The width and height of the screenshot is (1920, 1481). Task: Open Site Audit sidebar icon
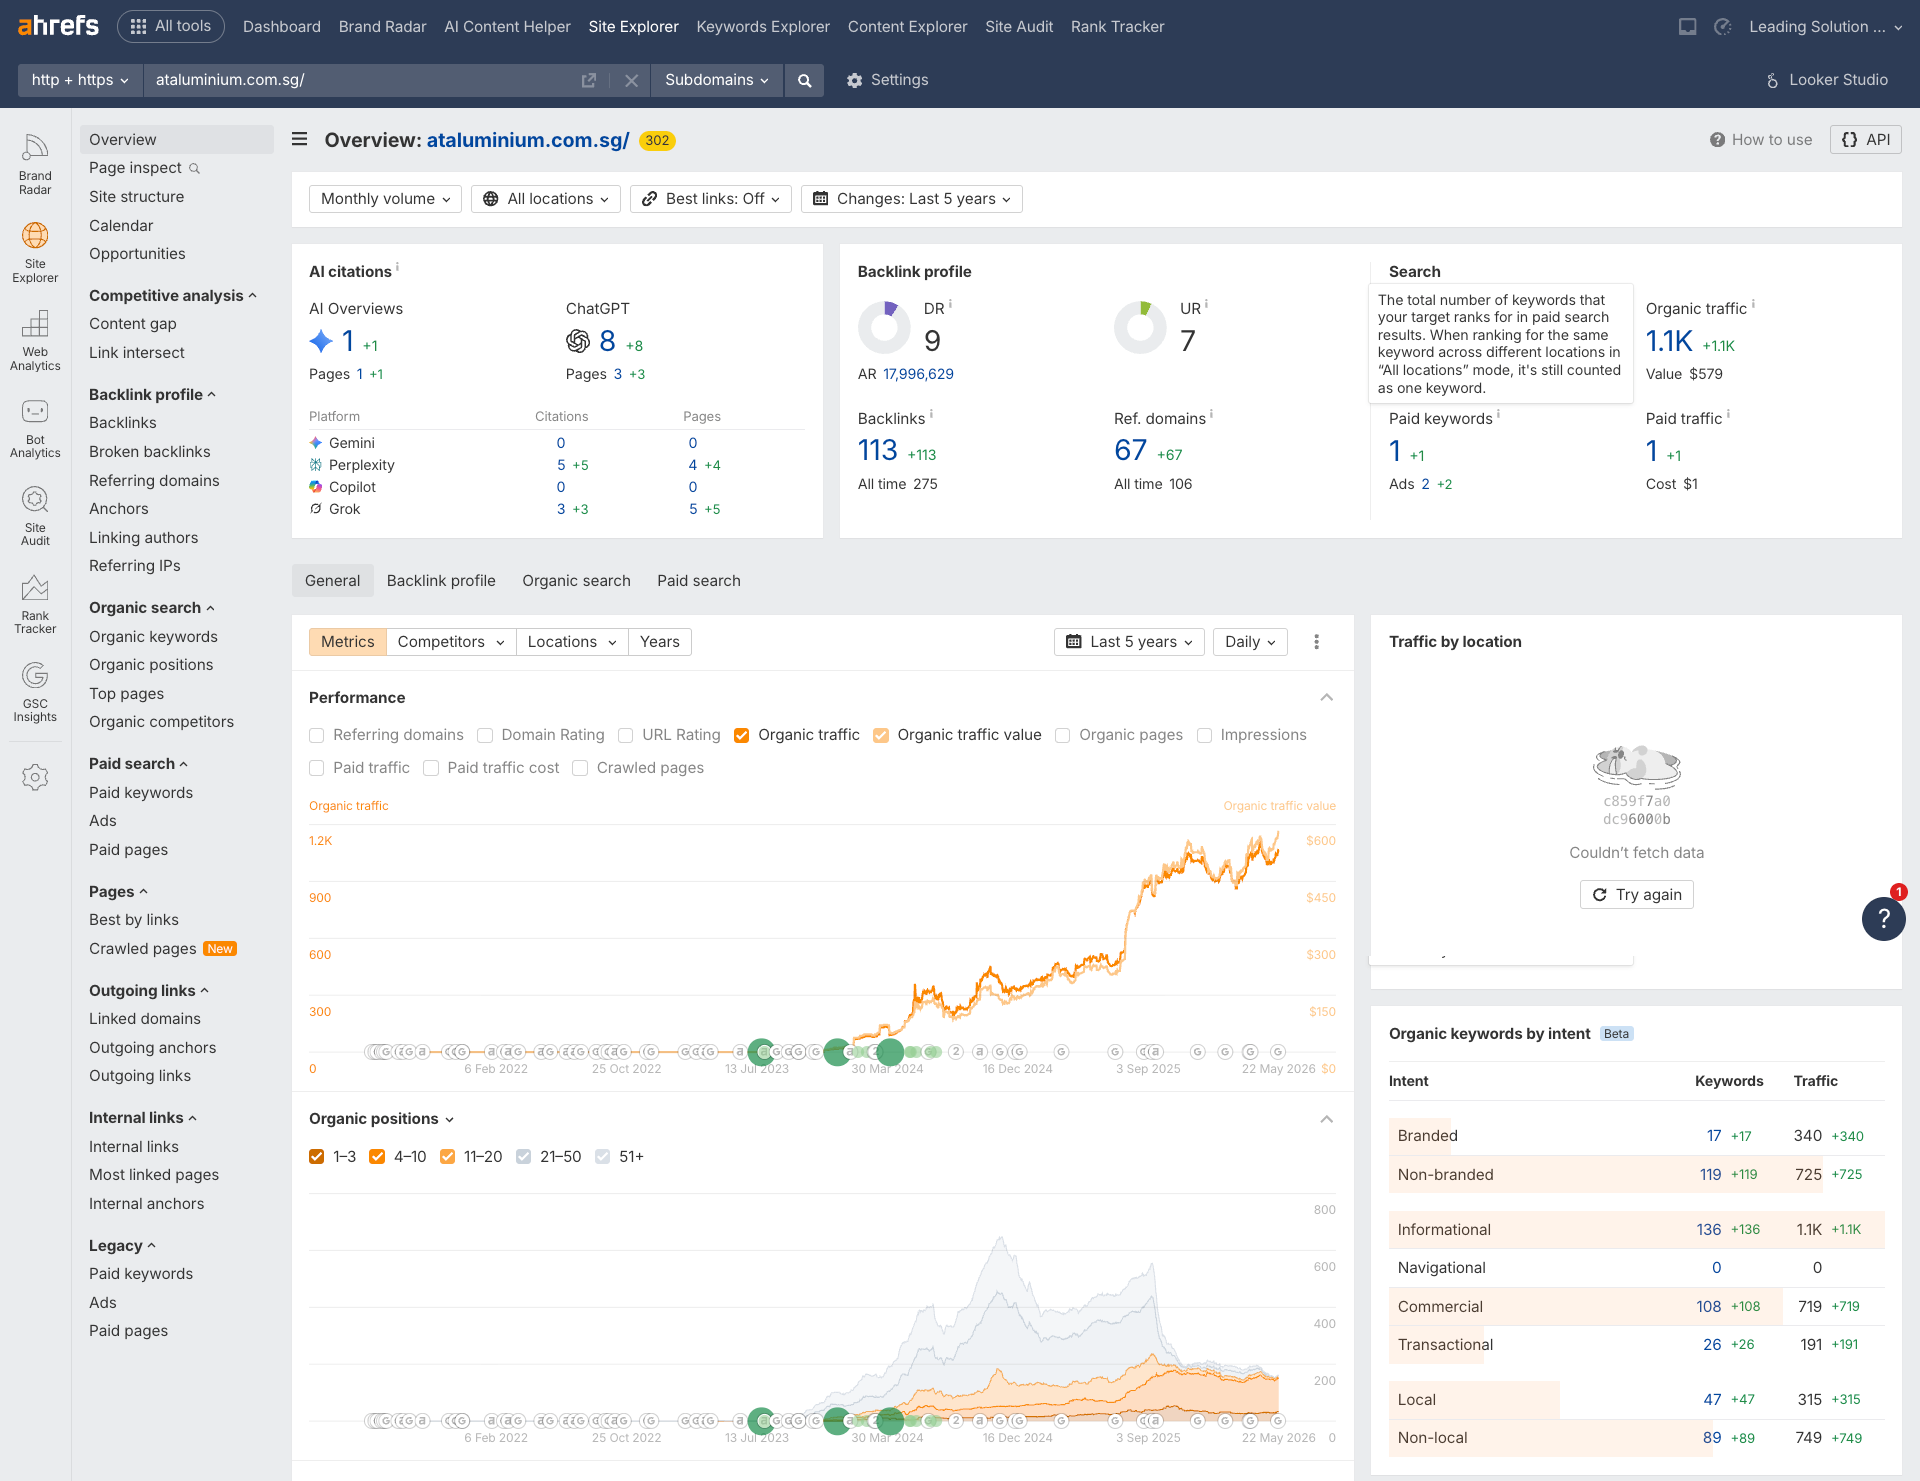coord(35,517)
